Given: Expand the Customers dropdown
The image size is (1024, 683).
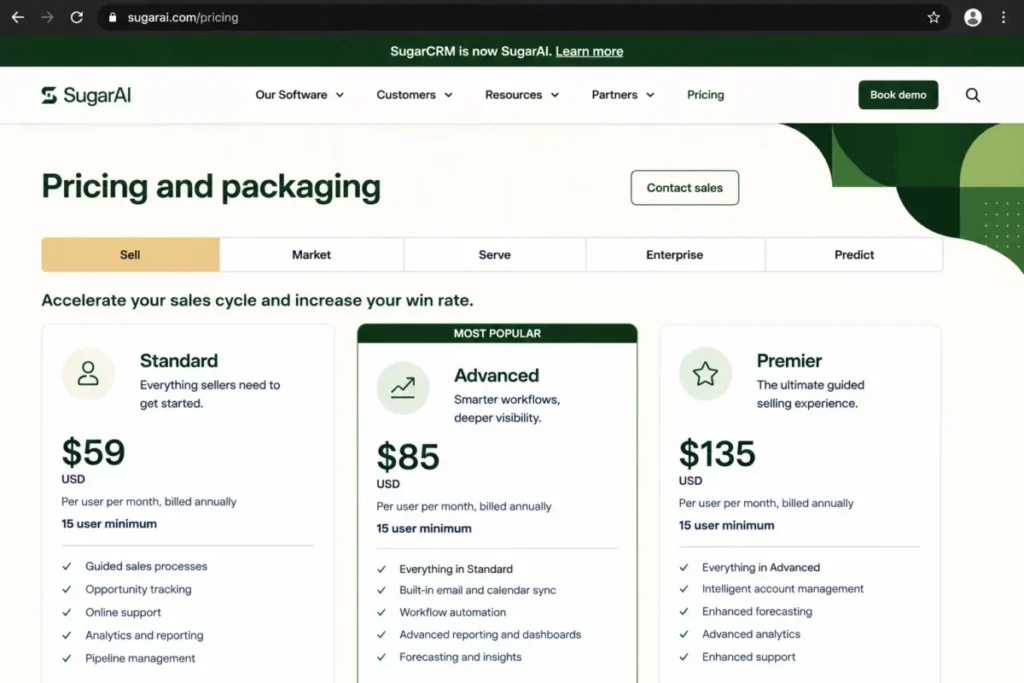Looking at the screenshot, I should coord(414,95).
